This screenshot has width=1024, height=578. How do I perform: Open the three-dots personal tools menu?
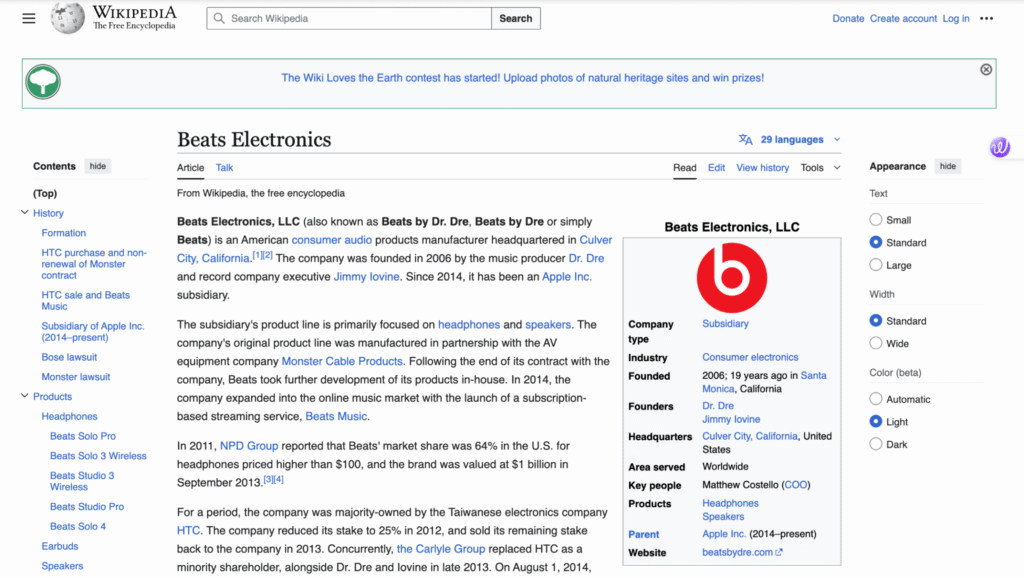point(986,18)
